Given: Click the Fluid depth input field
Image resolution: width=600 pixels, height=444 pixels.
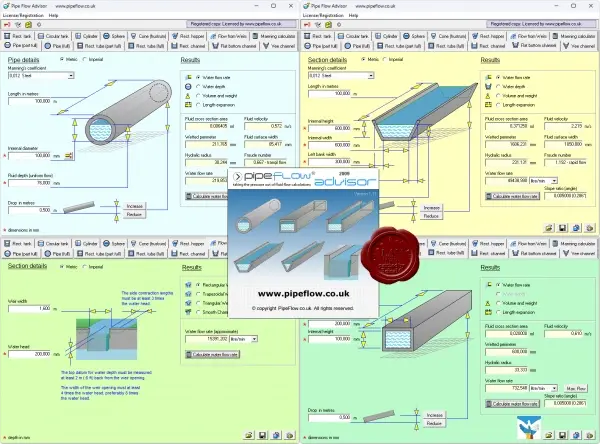Looking at the screenshot, I should tap(29, 183).
